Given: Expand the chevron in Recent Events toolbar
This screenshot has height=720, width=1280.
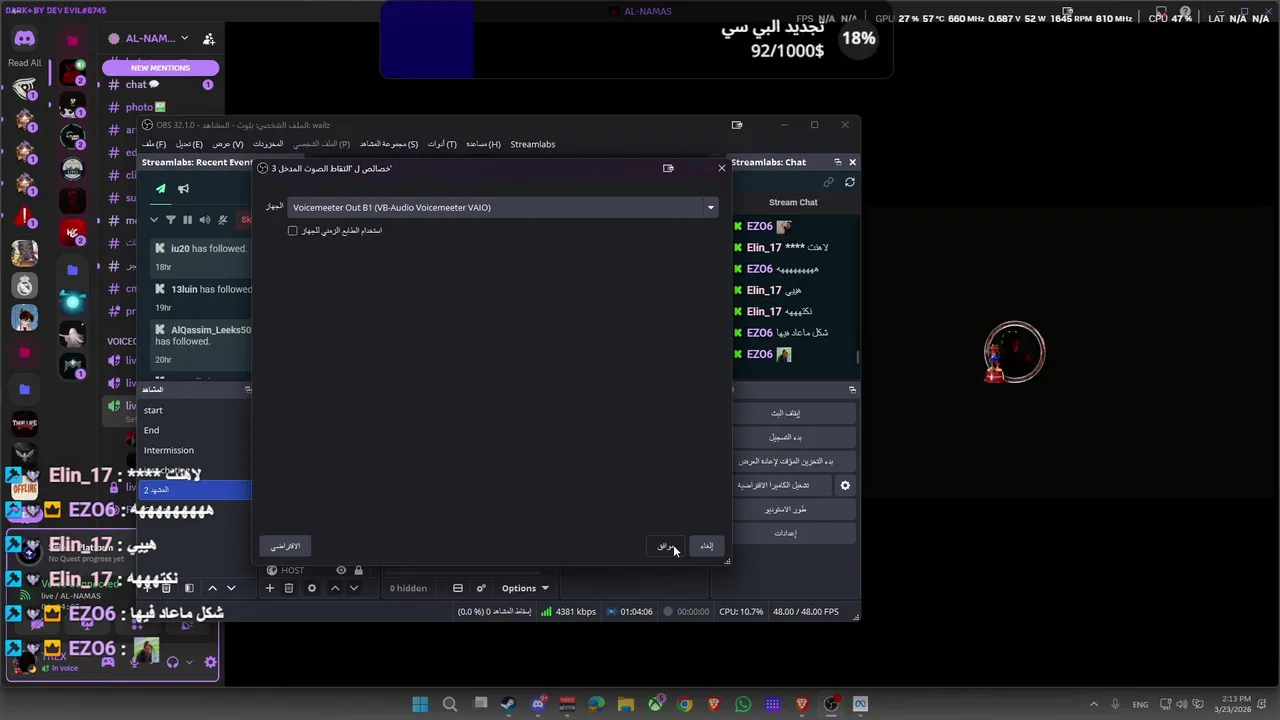Looking at the screenshot, I should click(x=154, y=220).
